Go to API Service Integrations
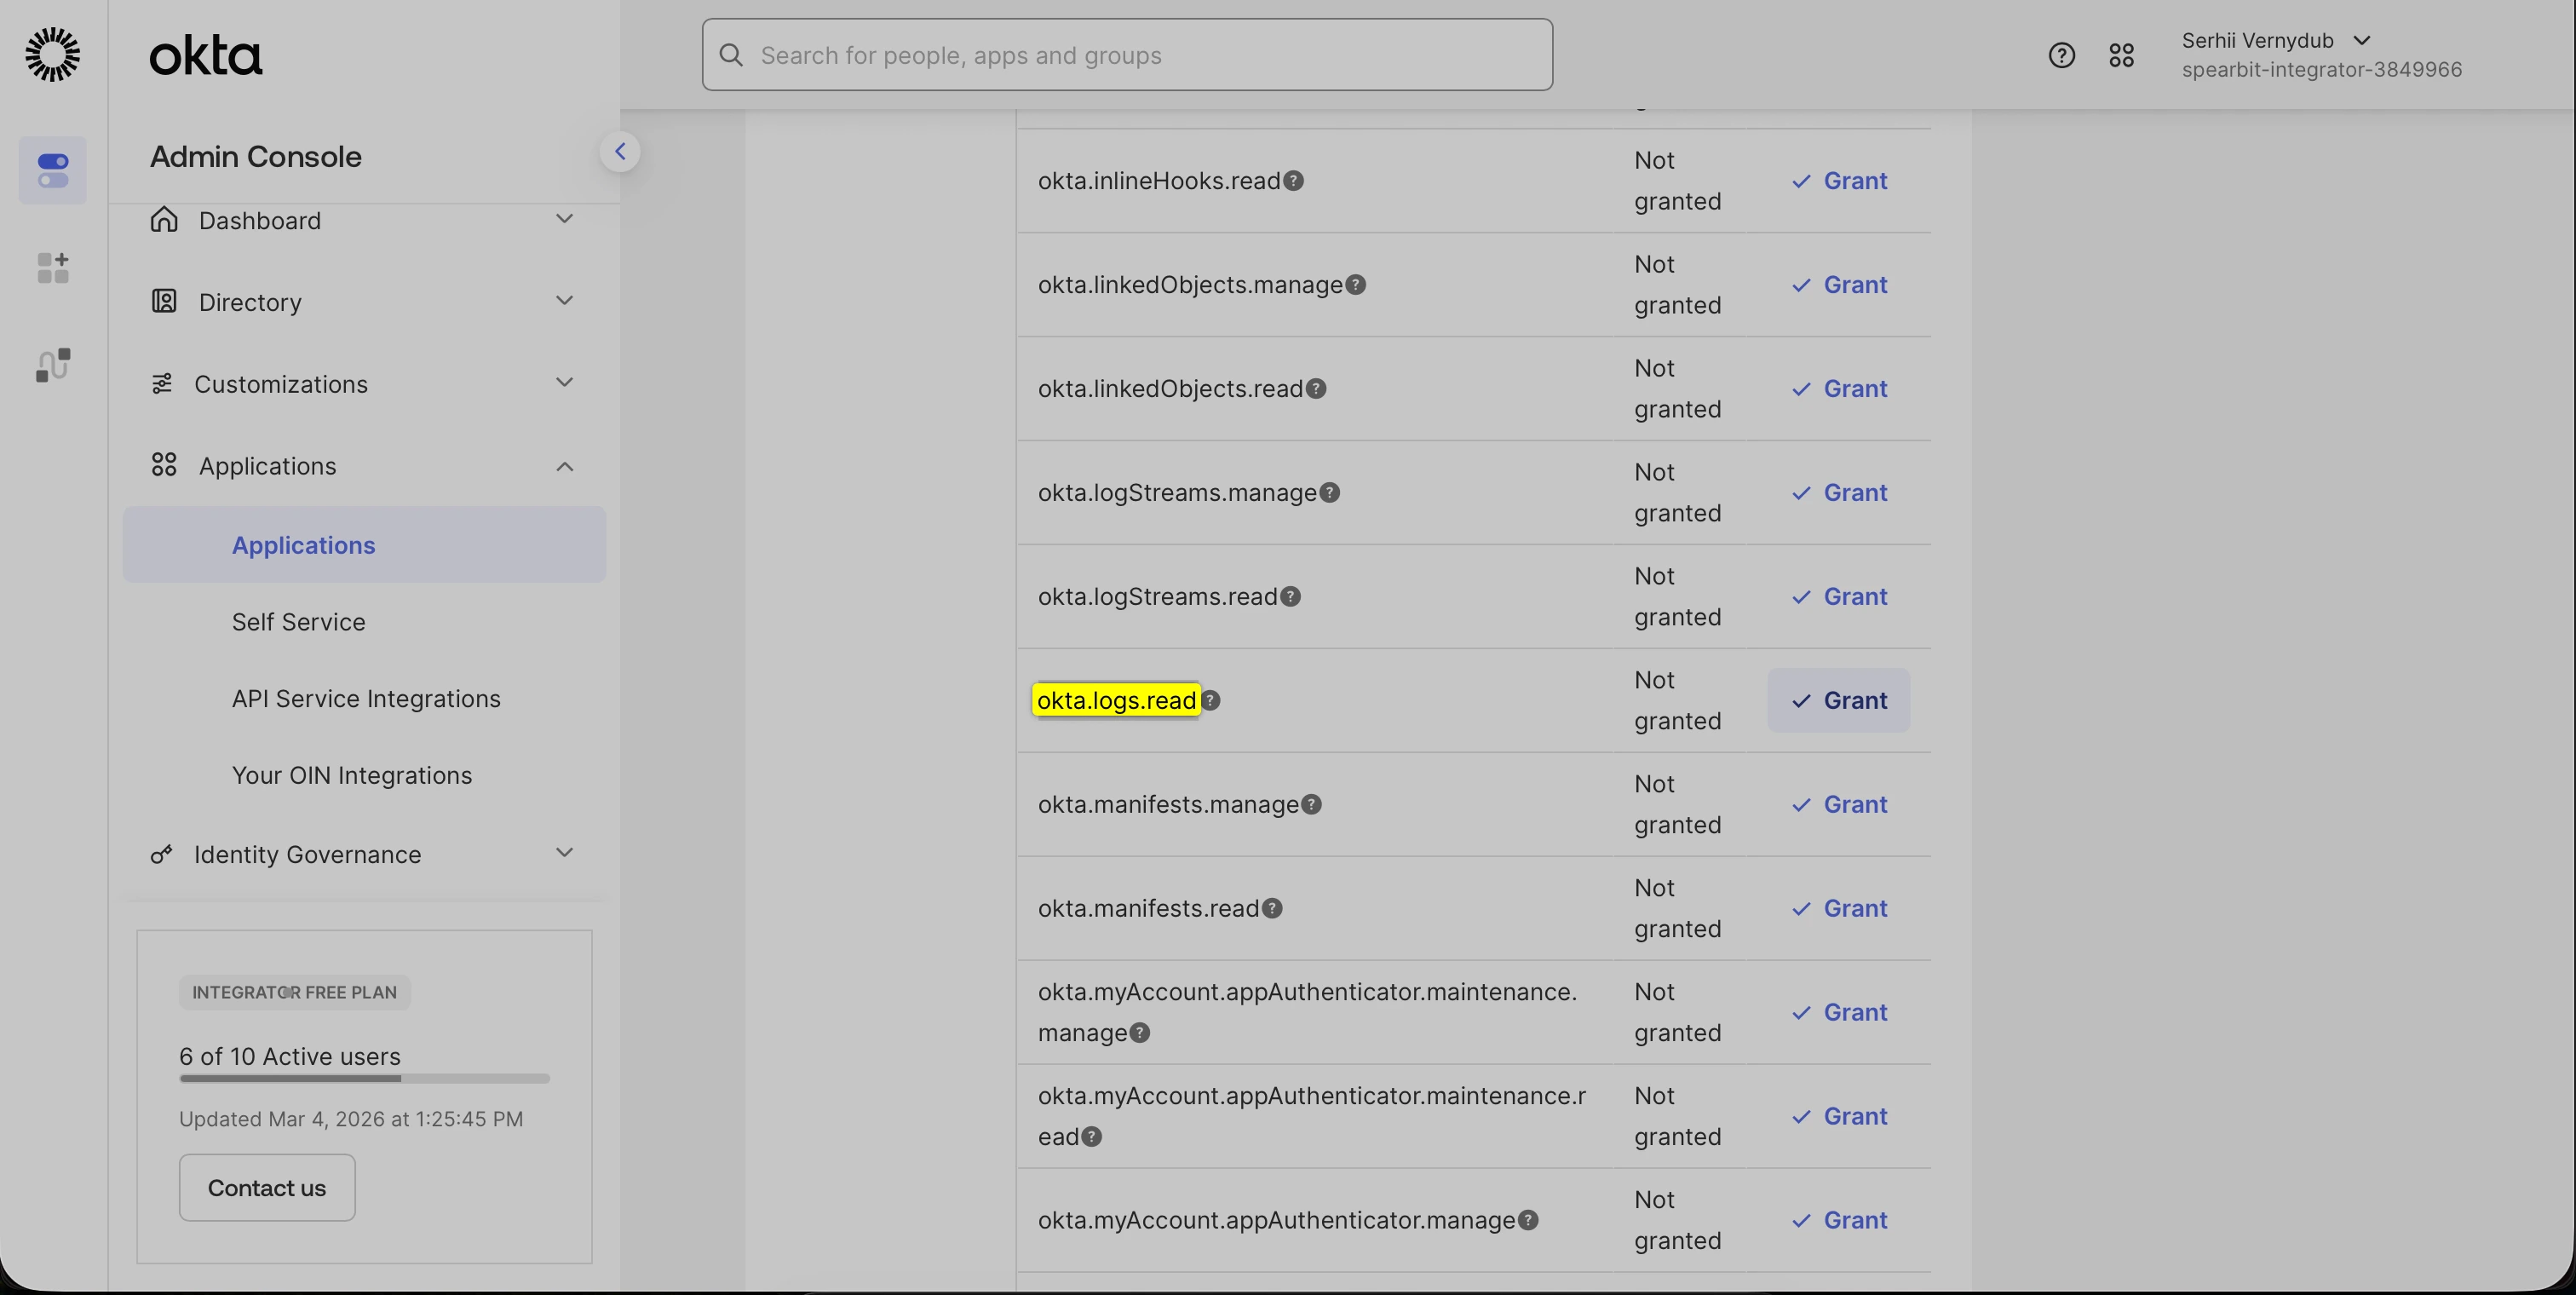This screenshot has height=1295, width=2576. coord(366,699)
